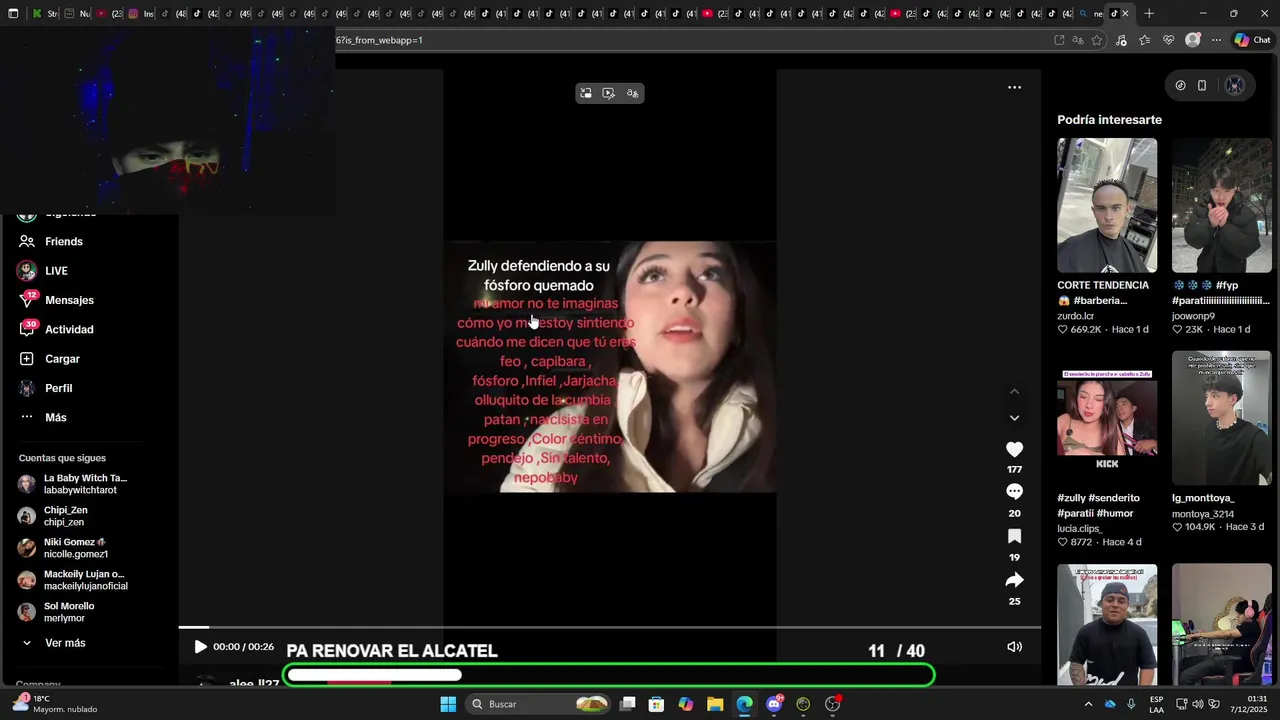The width and height of the screenshot is (1280, 720).
Task: Open Chipi_Zen account
Action: coord(65,516)
